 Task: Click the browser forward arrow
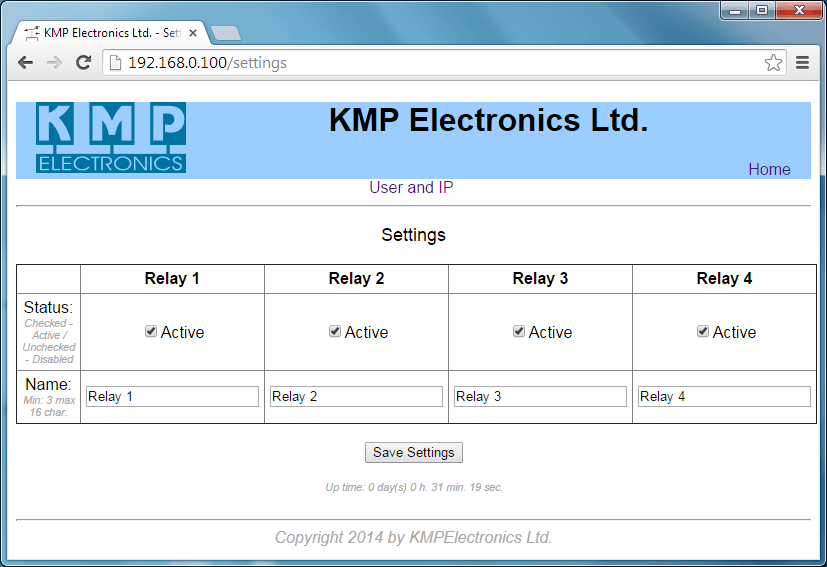coord(54,63)
